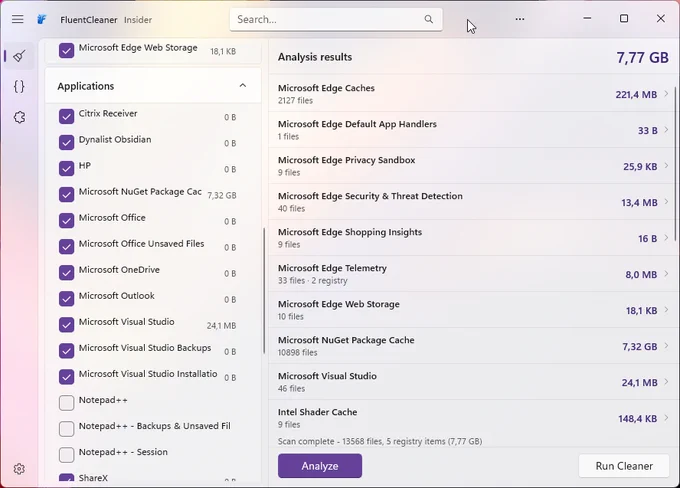Click the FluentCleaner app logo icon

click(42, 20)
